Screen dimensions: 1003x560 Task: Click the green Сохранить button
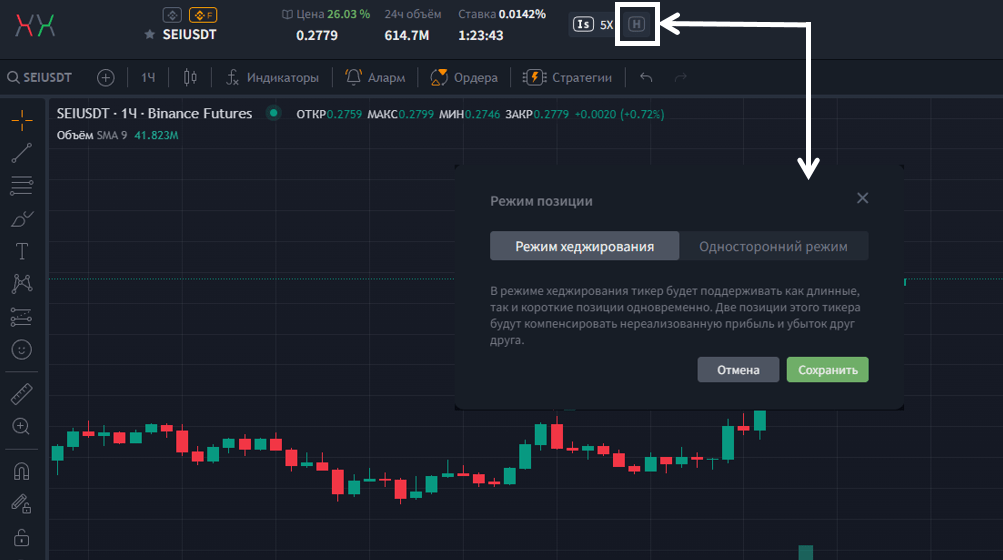coord(828,370)
